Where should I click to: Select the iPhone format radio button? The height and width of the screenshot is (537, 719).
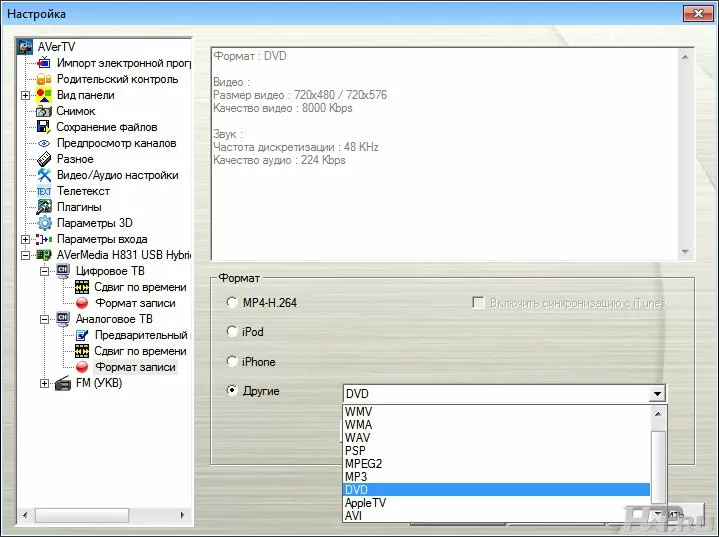[x=233, y=362]
